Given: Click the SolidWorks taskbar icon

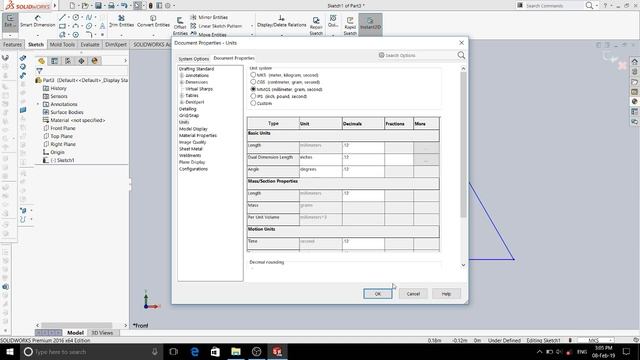Looking at the screenshot, I should 277,351.
